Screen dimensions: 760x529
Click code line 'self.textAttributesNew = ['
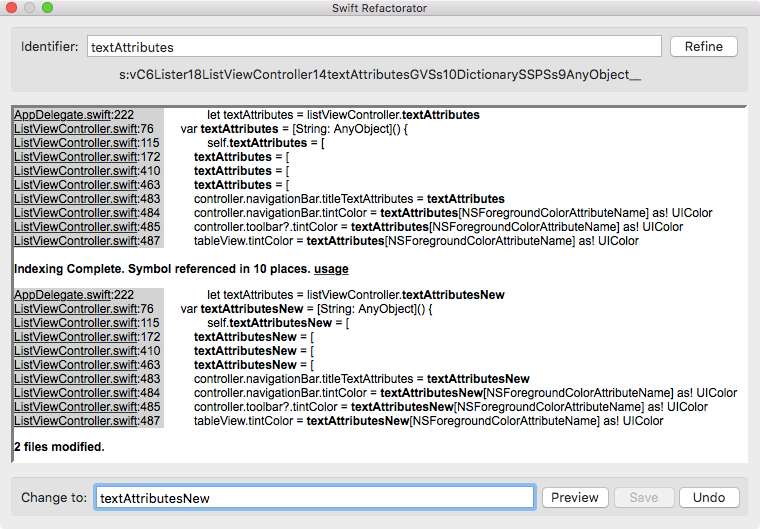278,323
